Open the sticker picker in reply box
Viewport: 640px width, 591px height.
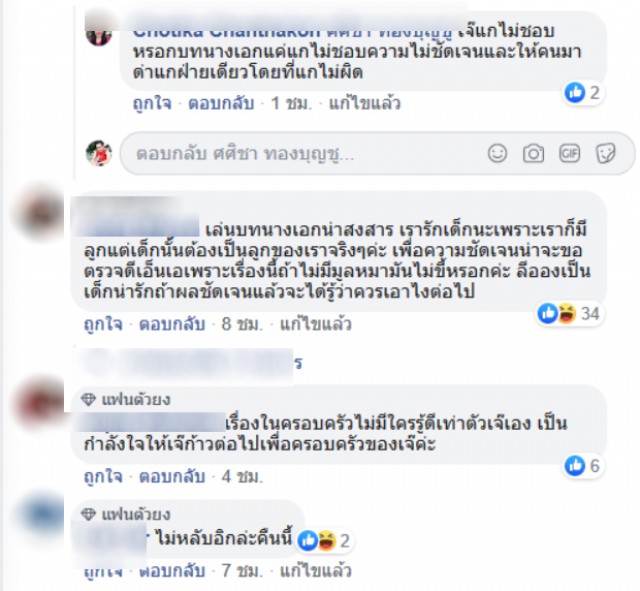click(605, 154)
